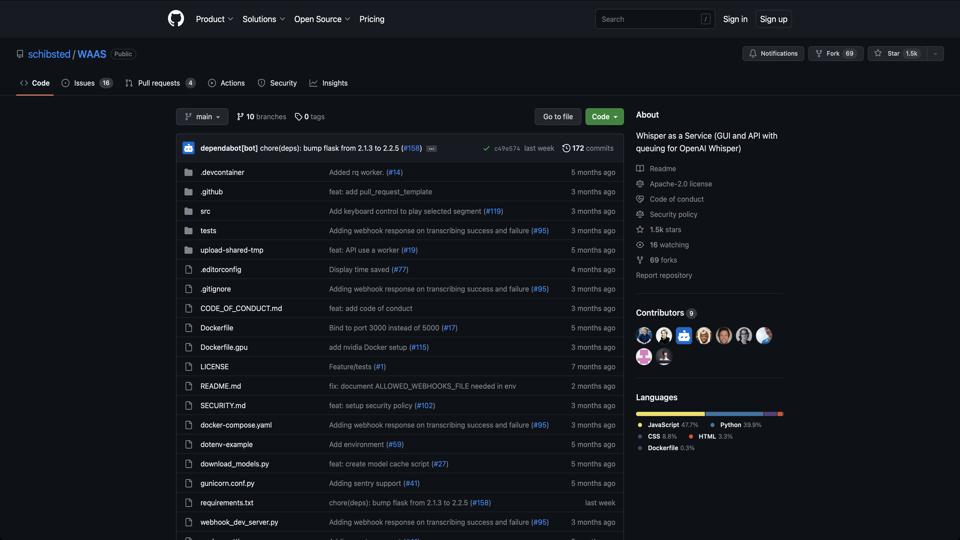Click the dependabot avatar icon in commit bar
Image resolution: width=960 pixels, height=540 pixels.
click(188, 148)
